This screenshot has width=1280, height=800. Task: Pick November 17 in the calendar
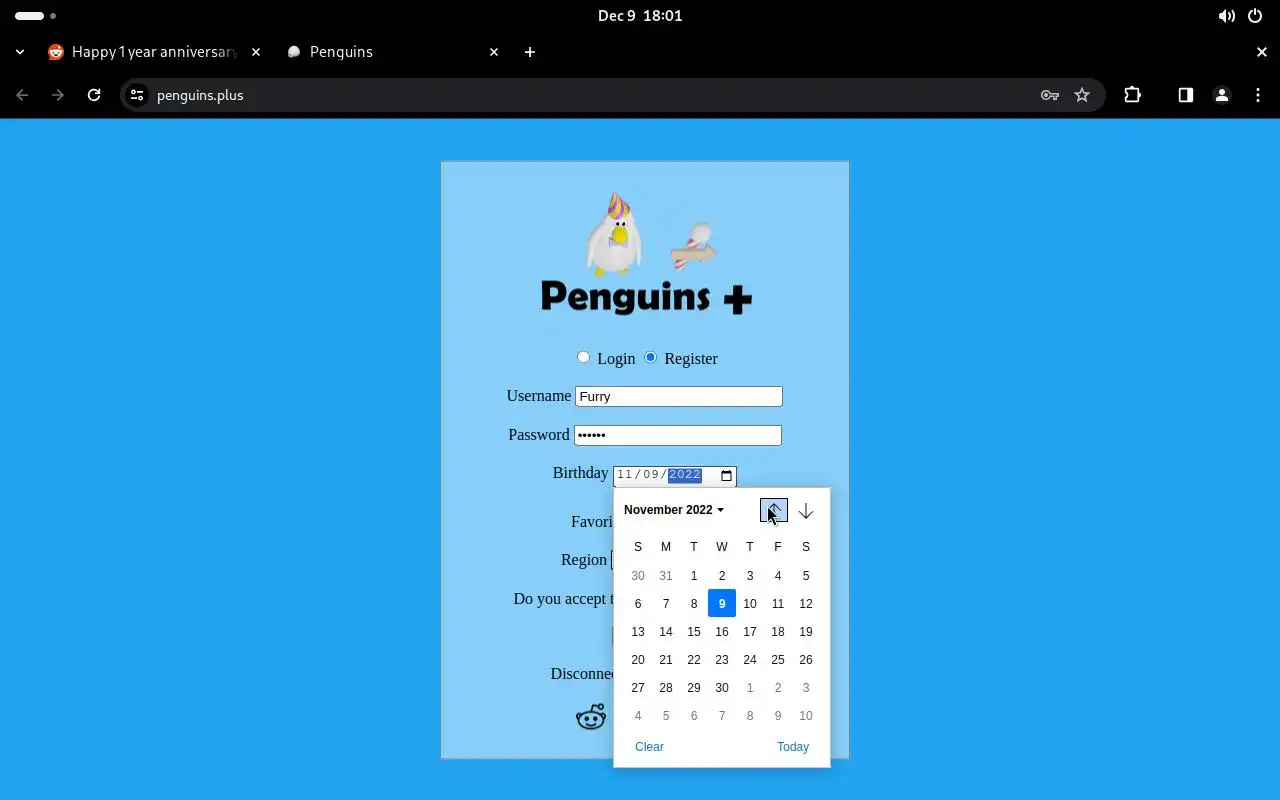(x=750, y=632)
